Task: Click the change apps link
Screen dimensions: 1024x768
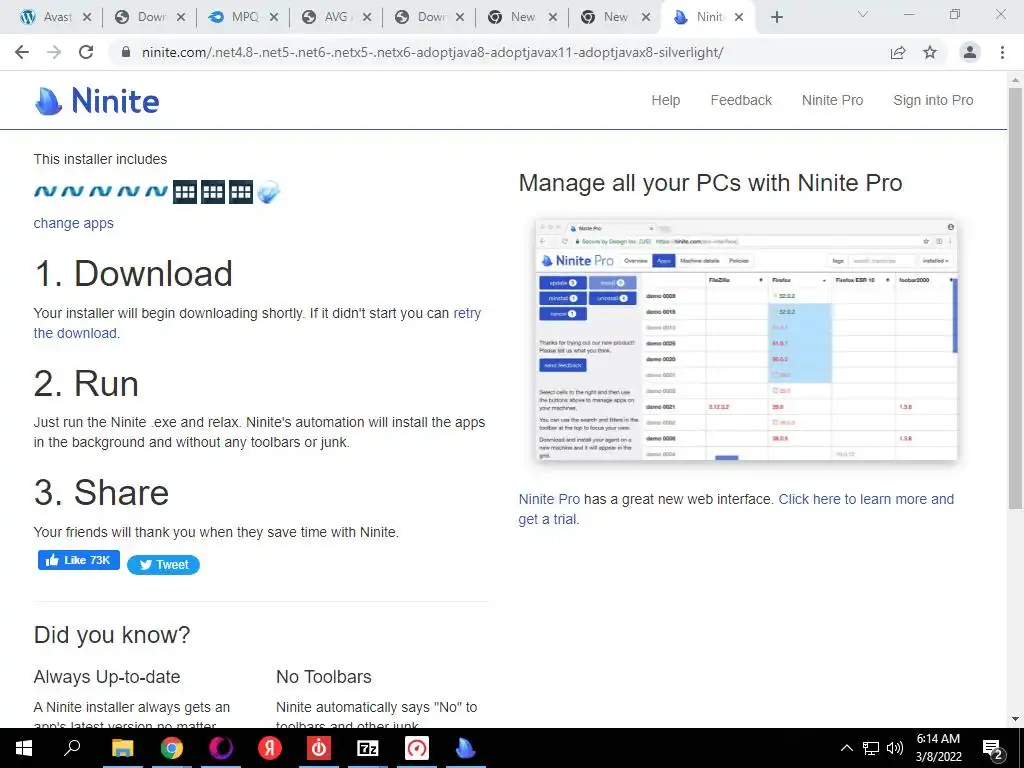Action: (x=74, y=223)
